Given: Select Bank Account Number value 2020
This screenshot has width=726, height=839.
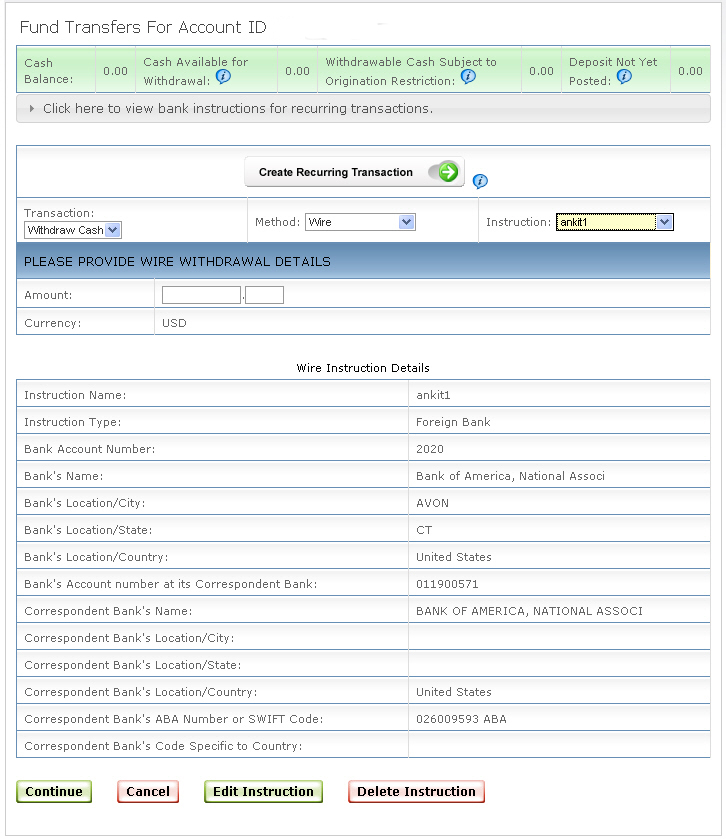Looking at the screenshot, I should point(430,449).
